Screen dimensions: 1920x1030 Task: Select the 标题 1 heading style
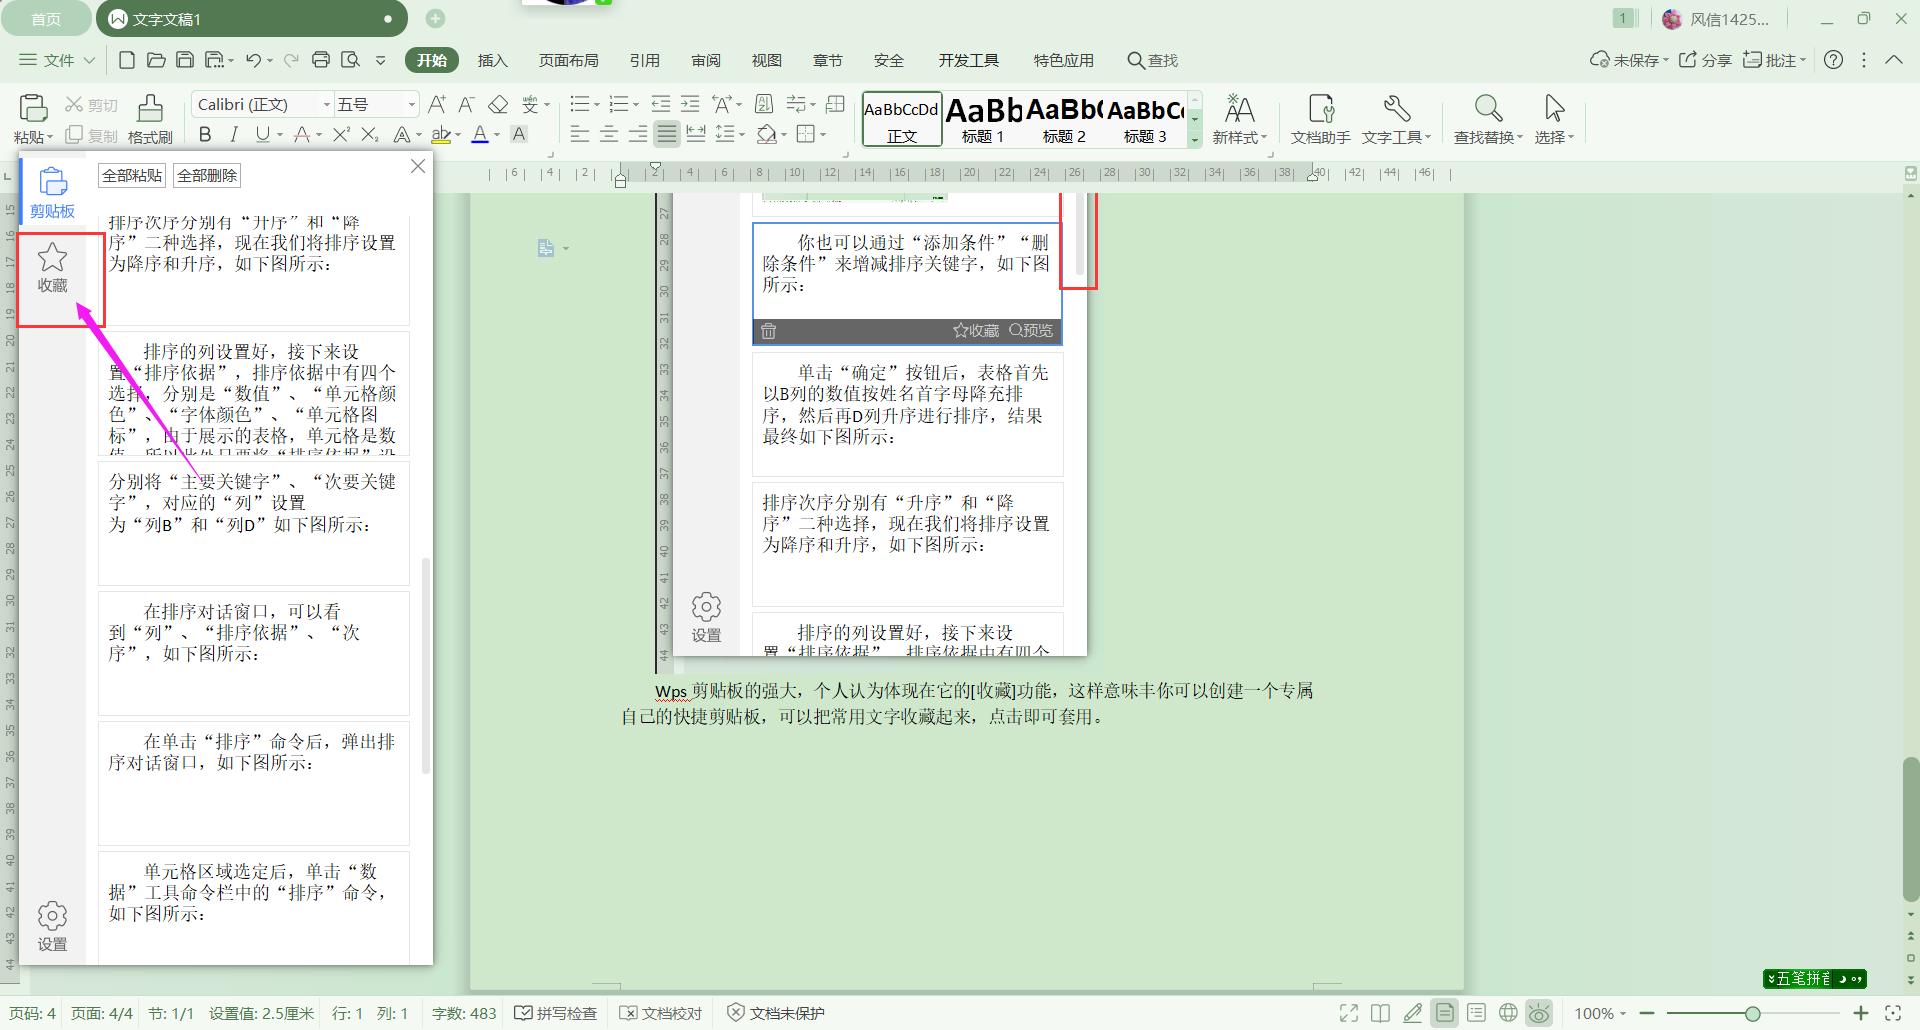[983, 120]
